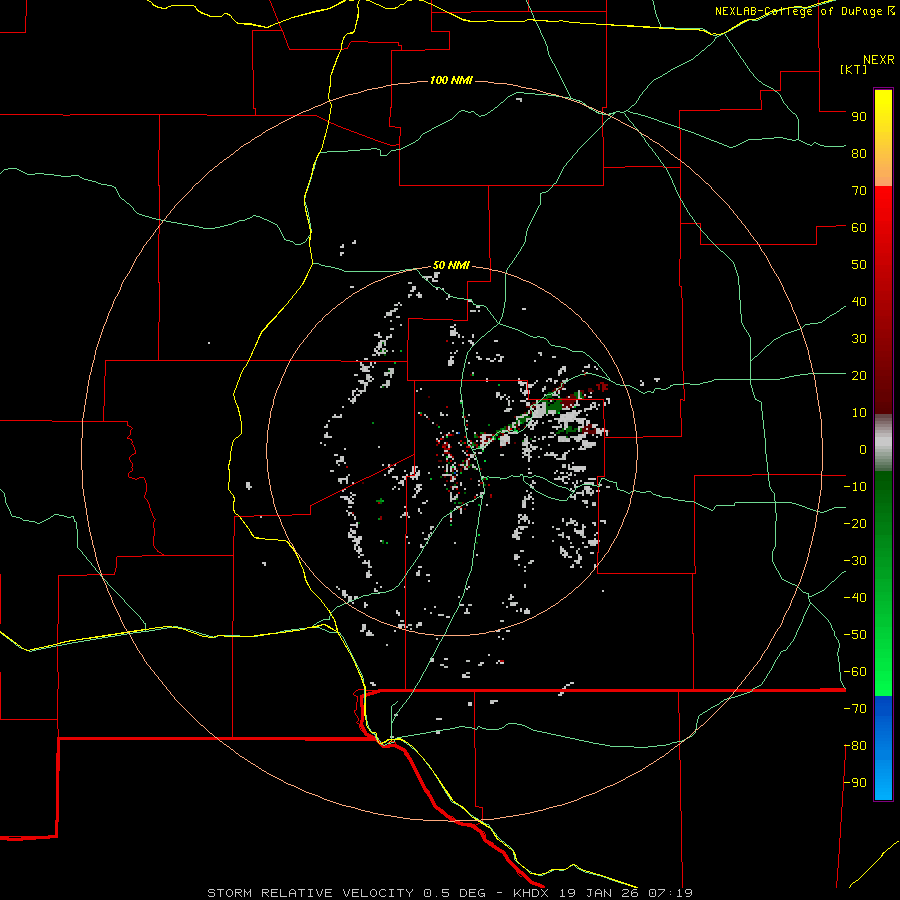900x900 pixels.
Task: Click the [KT] units label
Action: point(854,69)
